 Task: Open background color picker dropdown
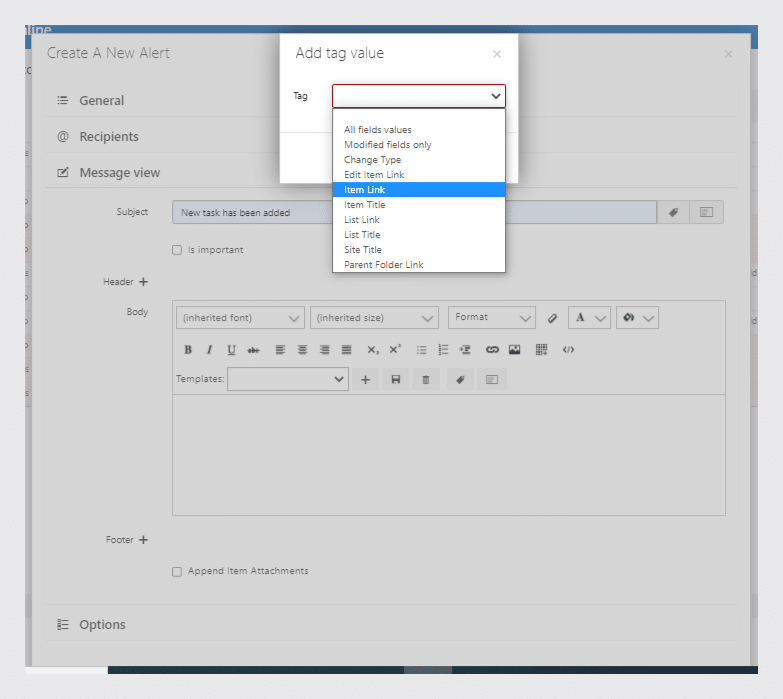tap(637, 318)
